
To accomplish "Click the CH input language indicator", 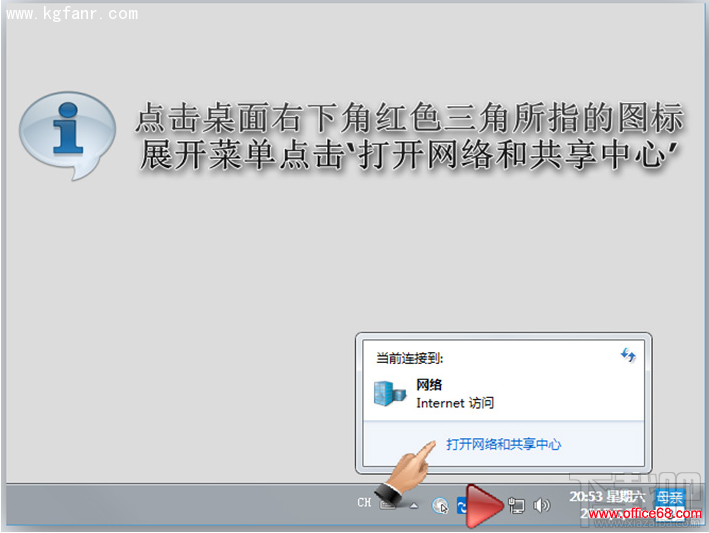I will 364,503.
